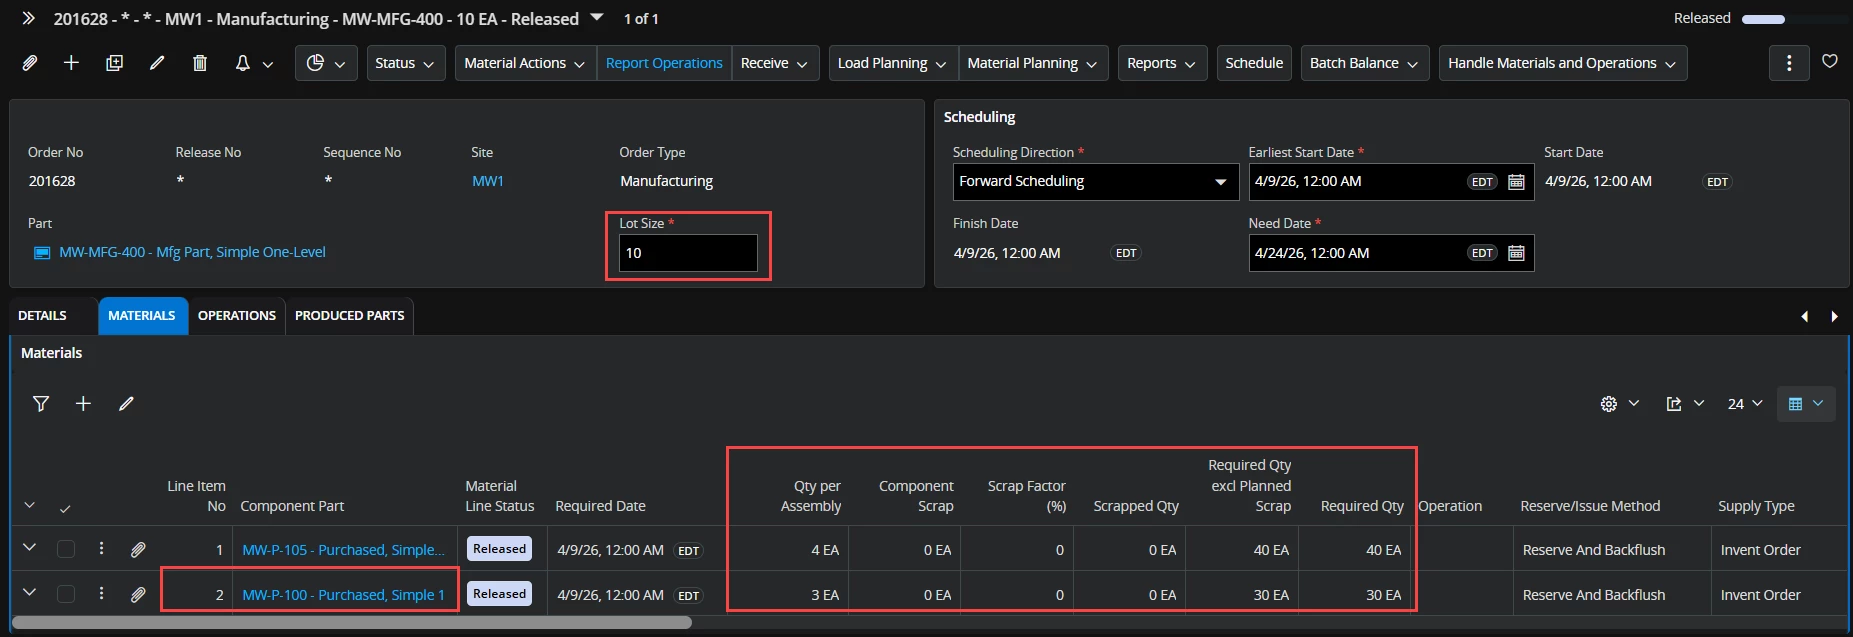Viewport: 1853px width, 637px height.
Task: Open the MW-P-105 component part link
Action: 343,550
